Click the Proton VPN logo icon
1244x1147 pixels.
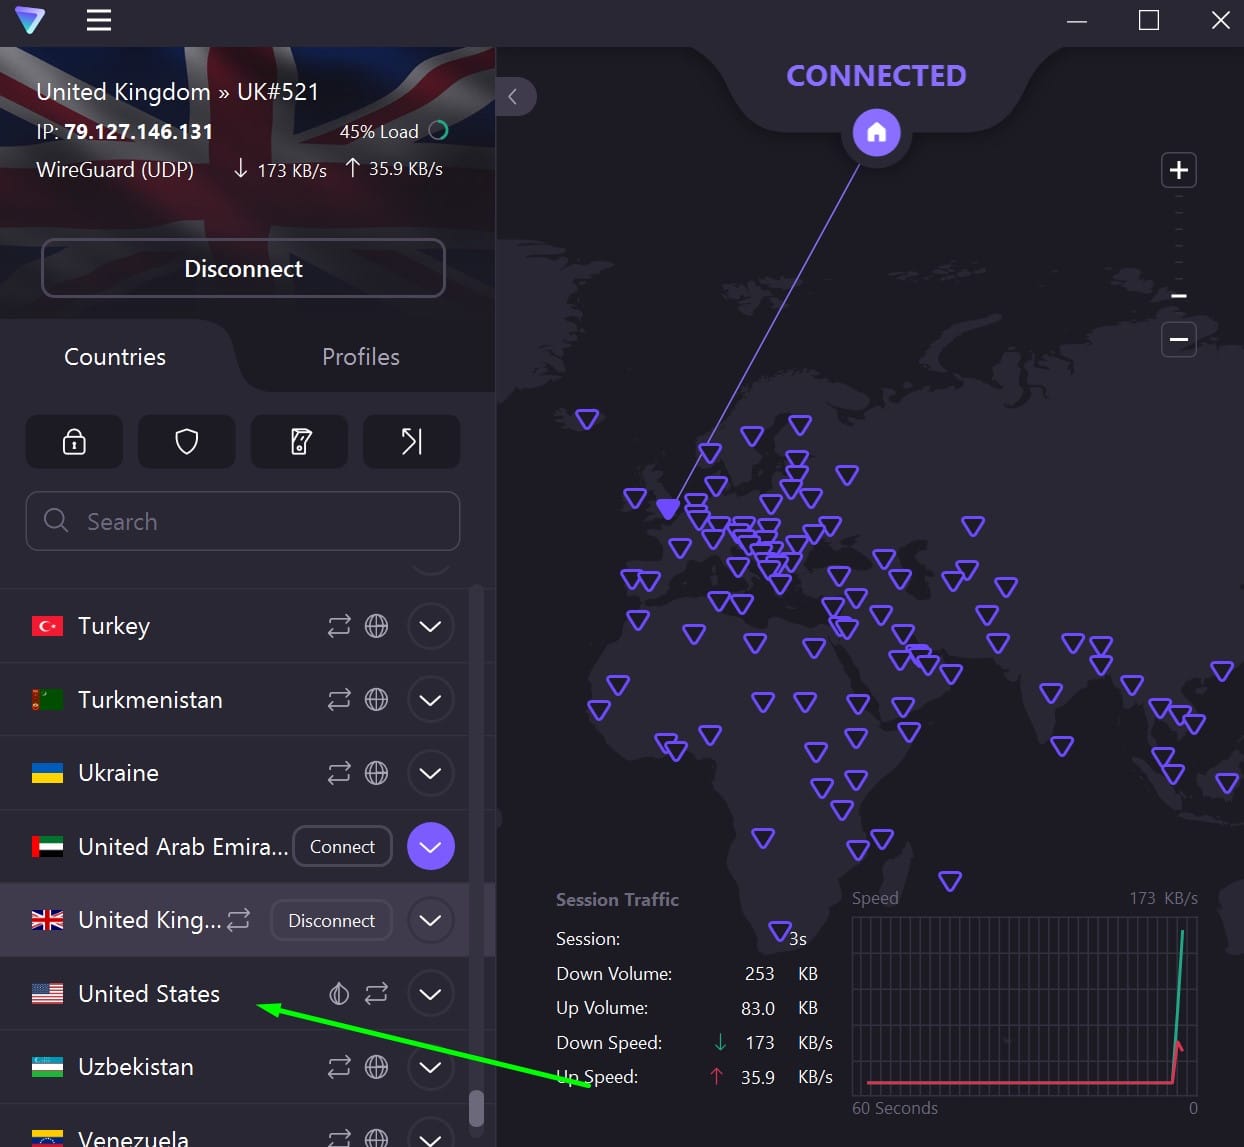point(30,20)
